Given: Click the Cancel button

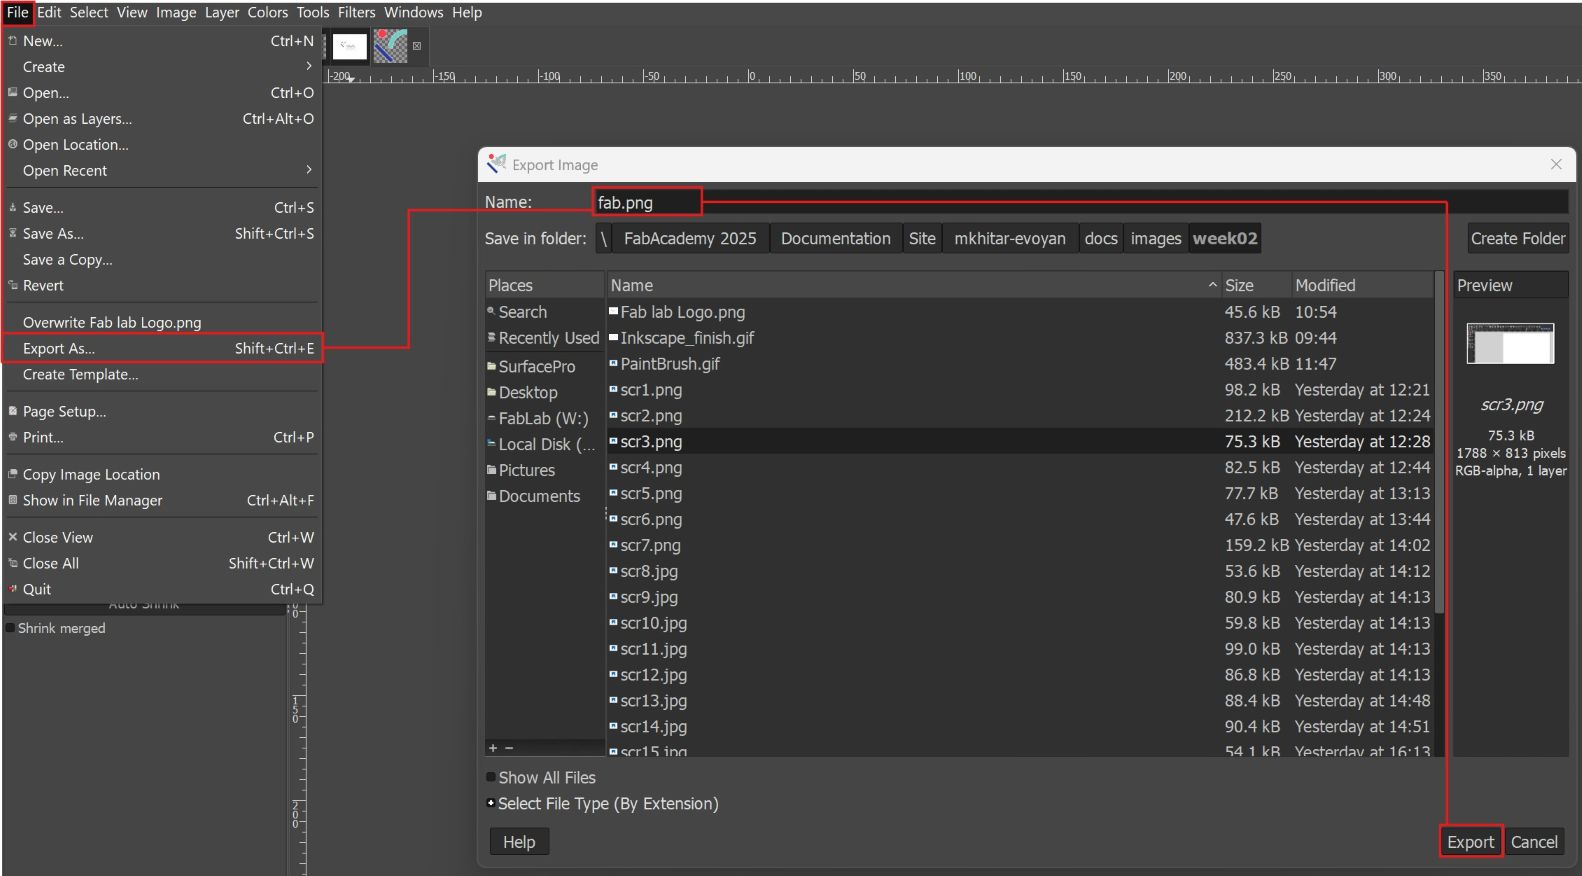Looking at the screenshot, I should tap(1534, 842).
